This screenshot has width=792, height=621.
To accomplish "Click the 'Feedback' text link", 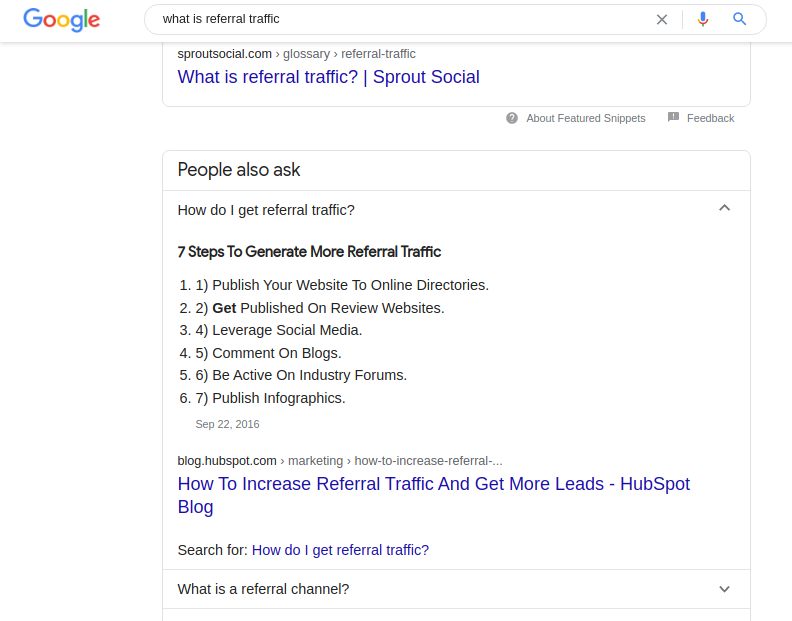I will [710, 118].
